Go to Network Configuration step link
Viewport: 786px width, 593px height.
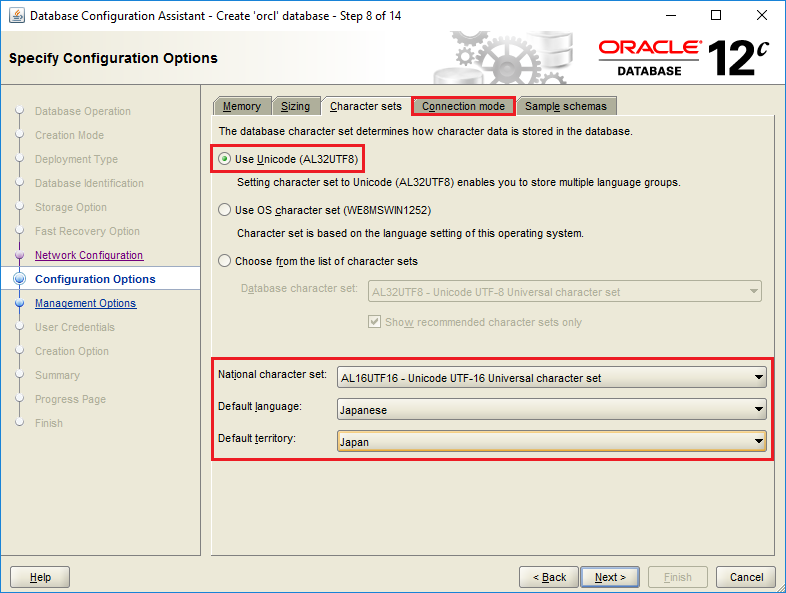pyautogui.click(x=89, y=255)
